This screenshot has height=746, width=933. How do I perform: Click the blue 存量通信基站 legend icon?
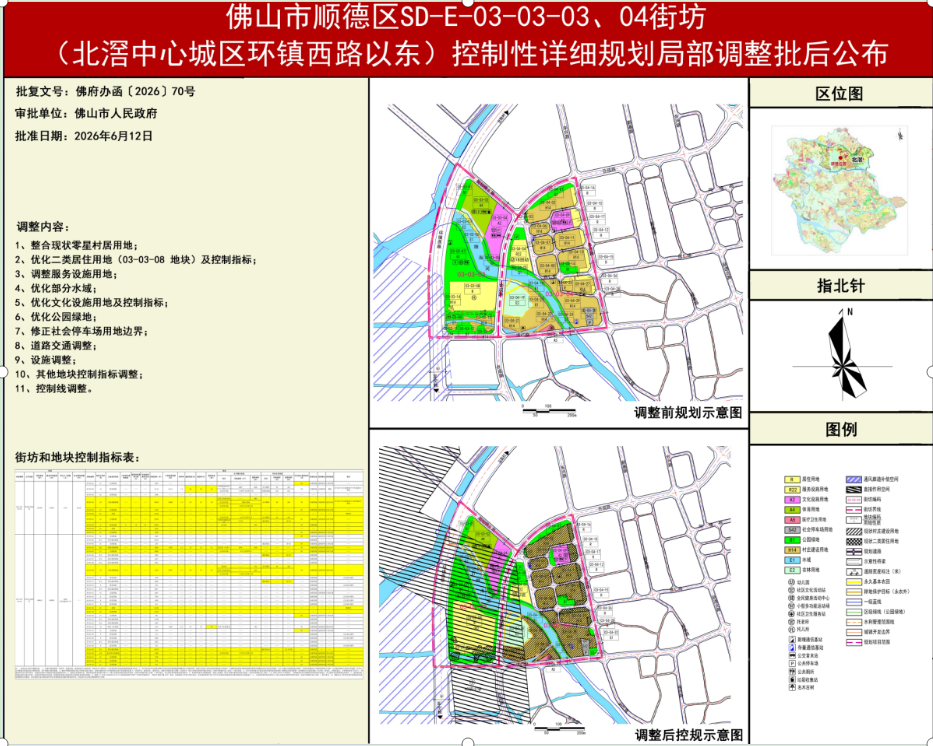coord(792,647)
